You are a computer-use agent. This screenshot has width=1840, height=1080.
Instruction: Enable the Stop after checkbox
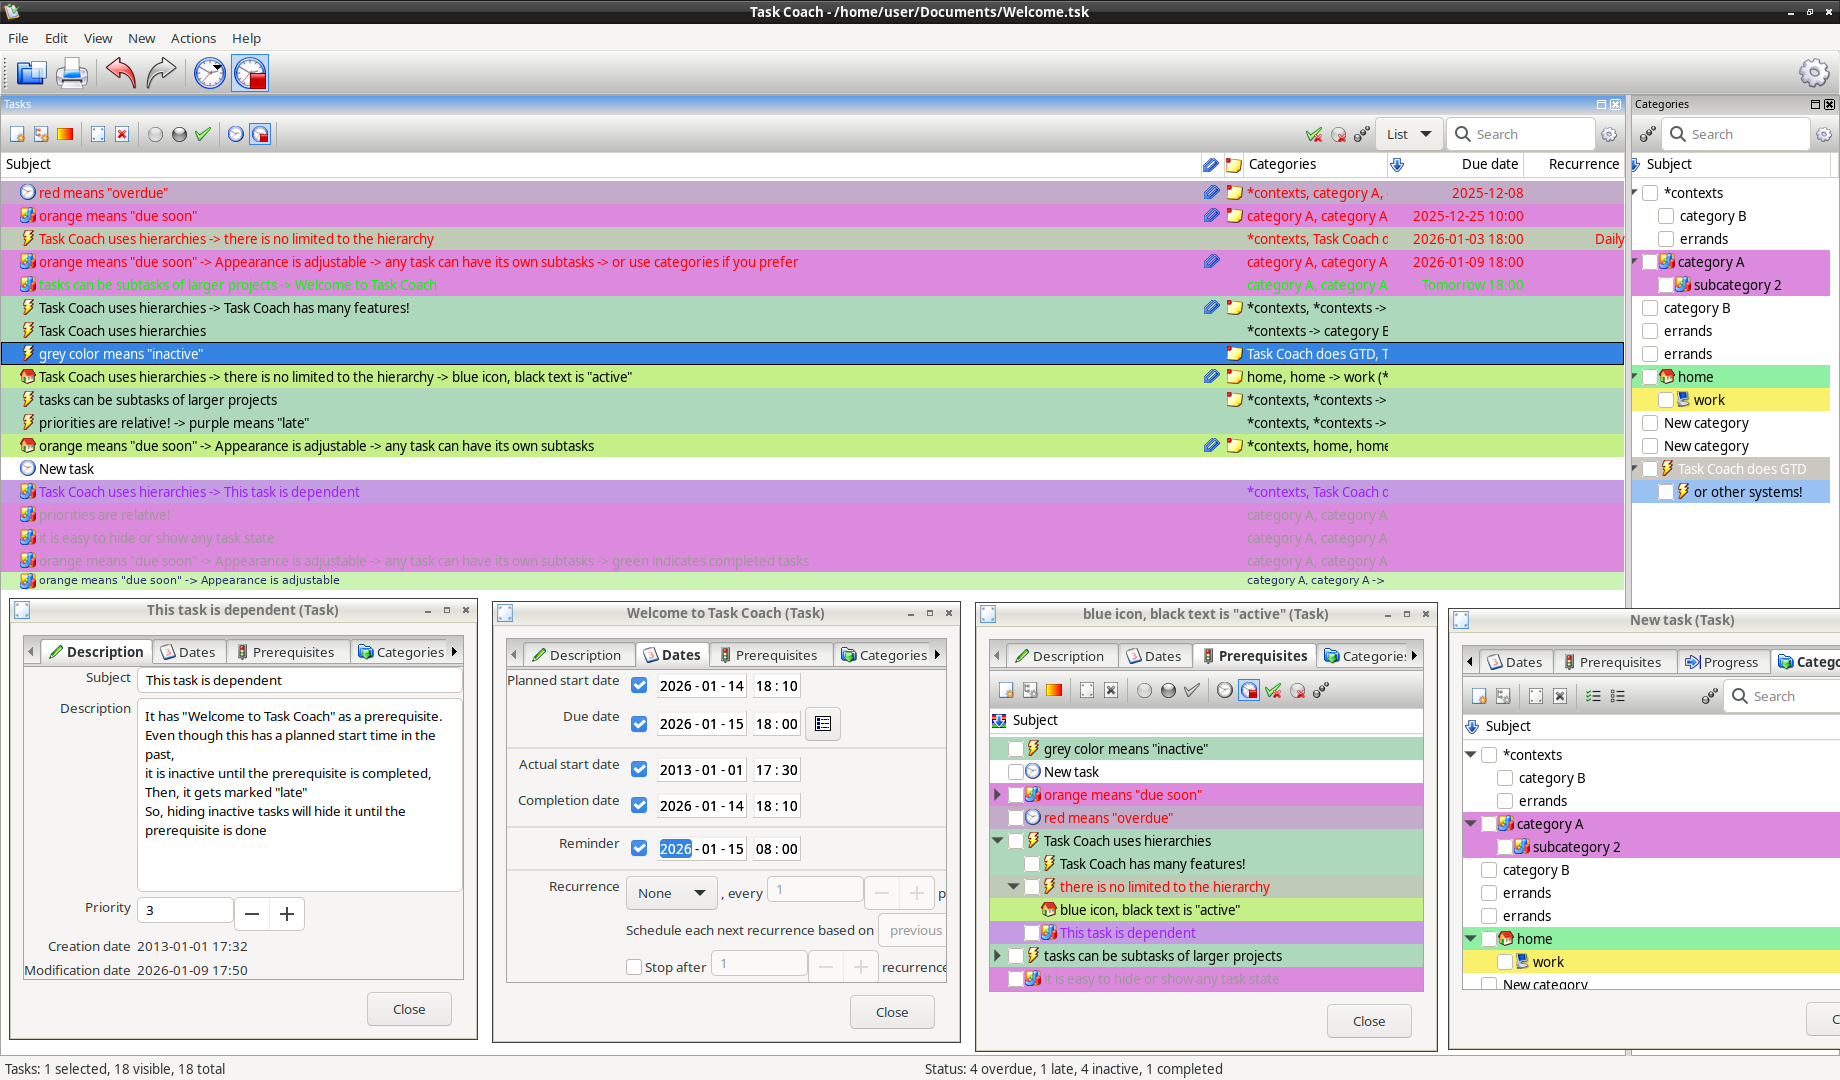pyautogui.click(x=634, y=967)
